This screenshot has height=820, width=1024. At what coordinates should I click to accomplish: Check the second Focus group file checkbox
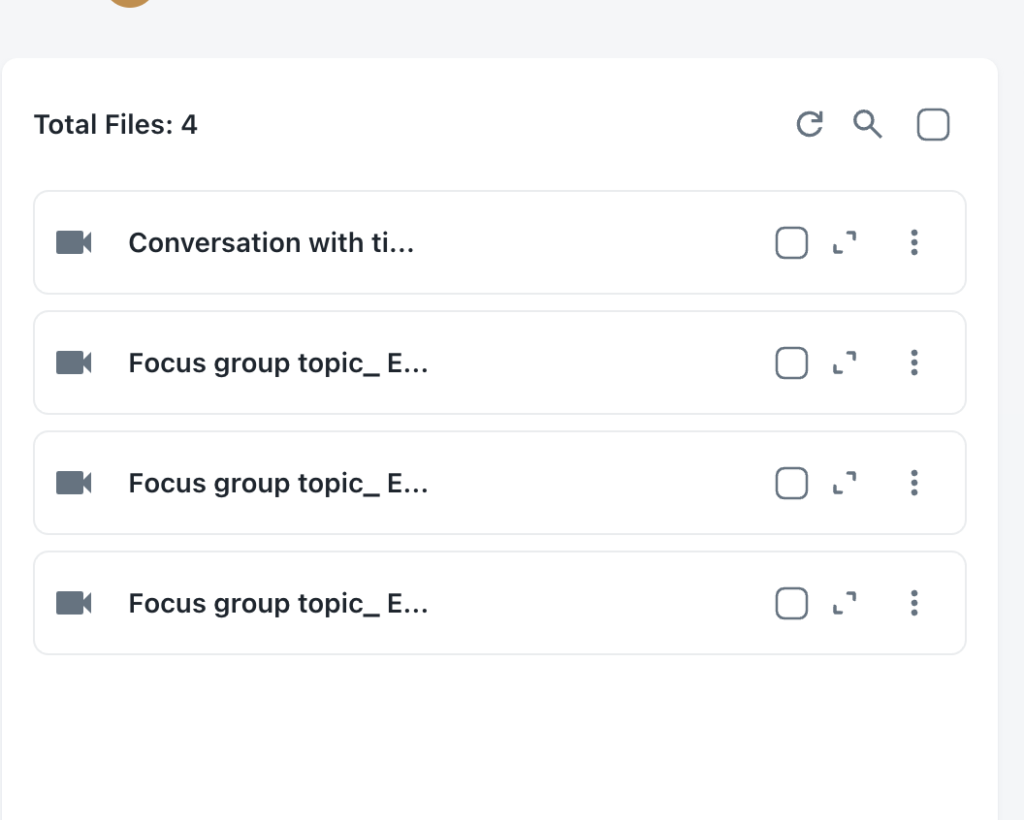point(791,483)
